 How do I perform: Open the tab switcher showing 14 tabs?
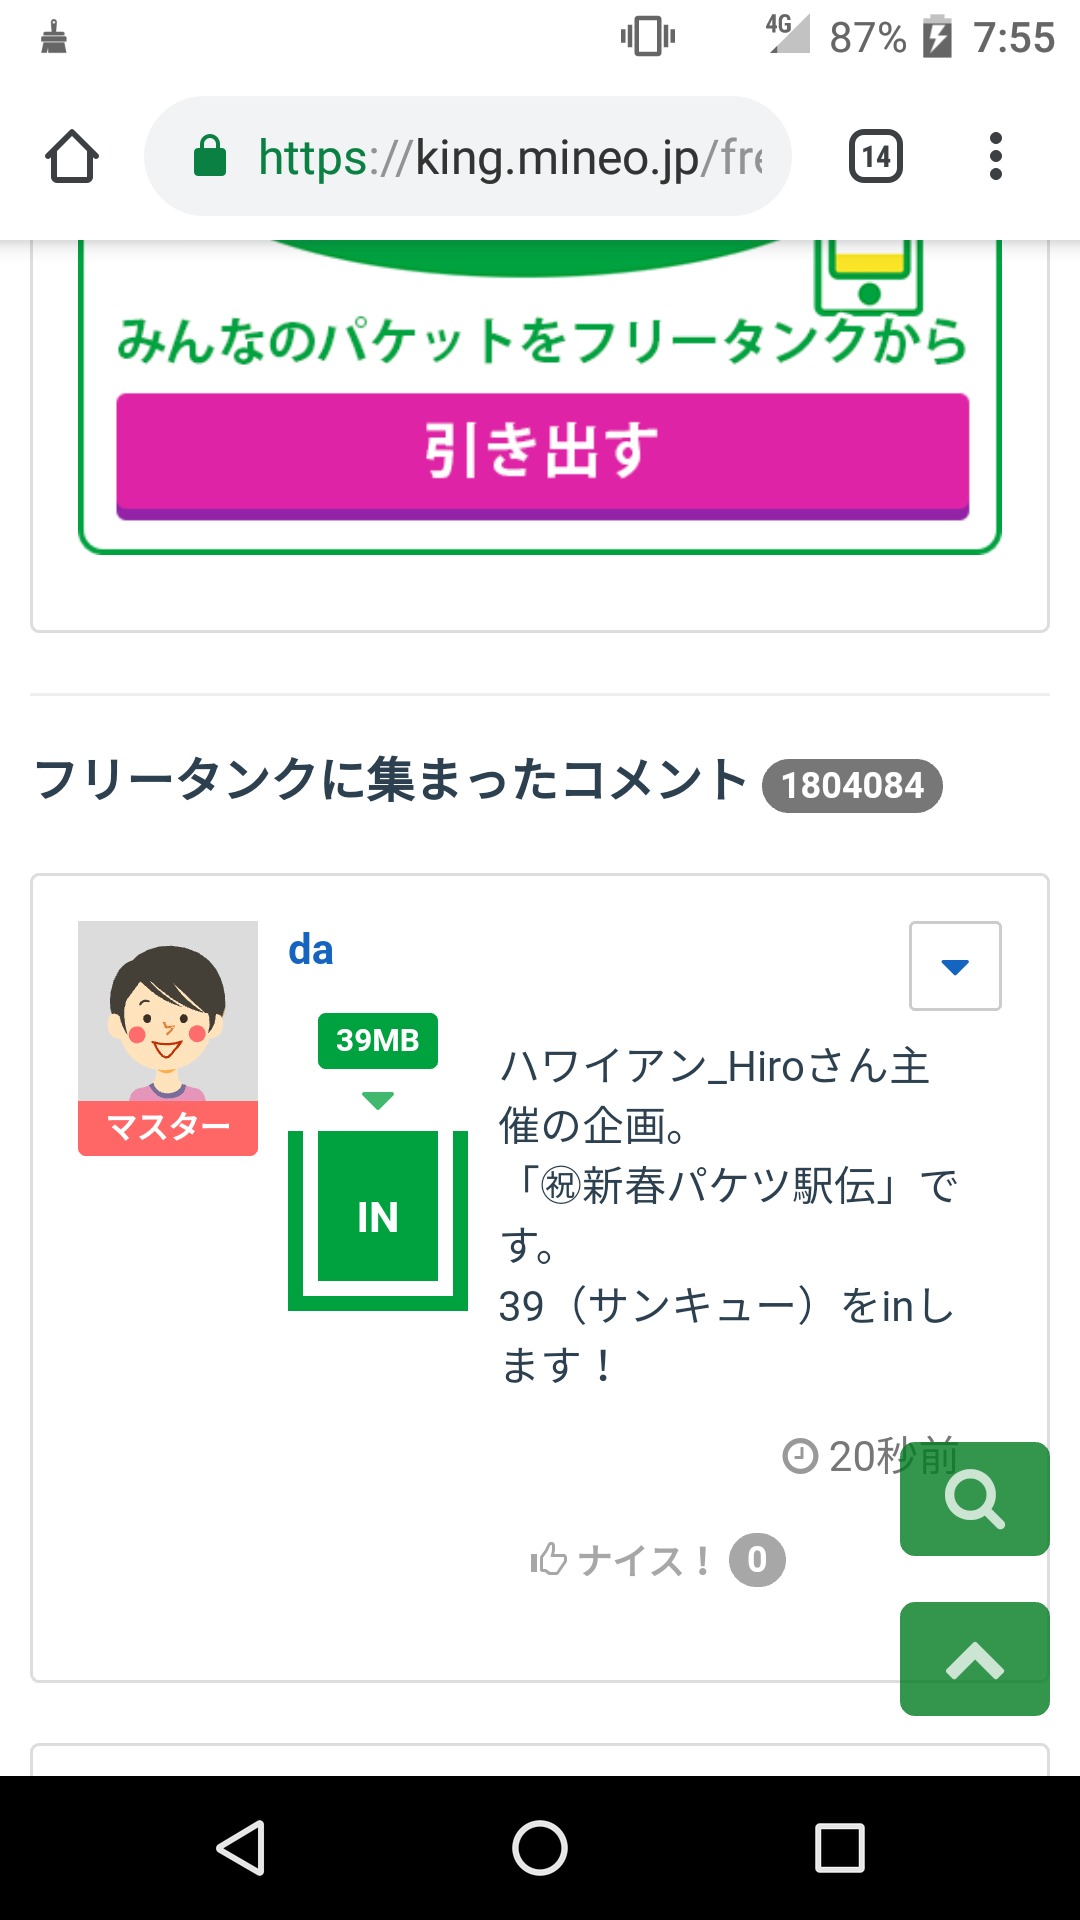coord(876,157)
